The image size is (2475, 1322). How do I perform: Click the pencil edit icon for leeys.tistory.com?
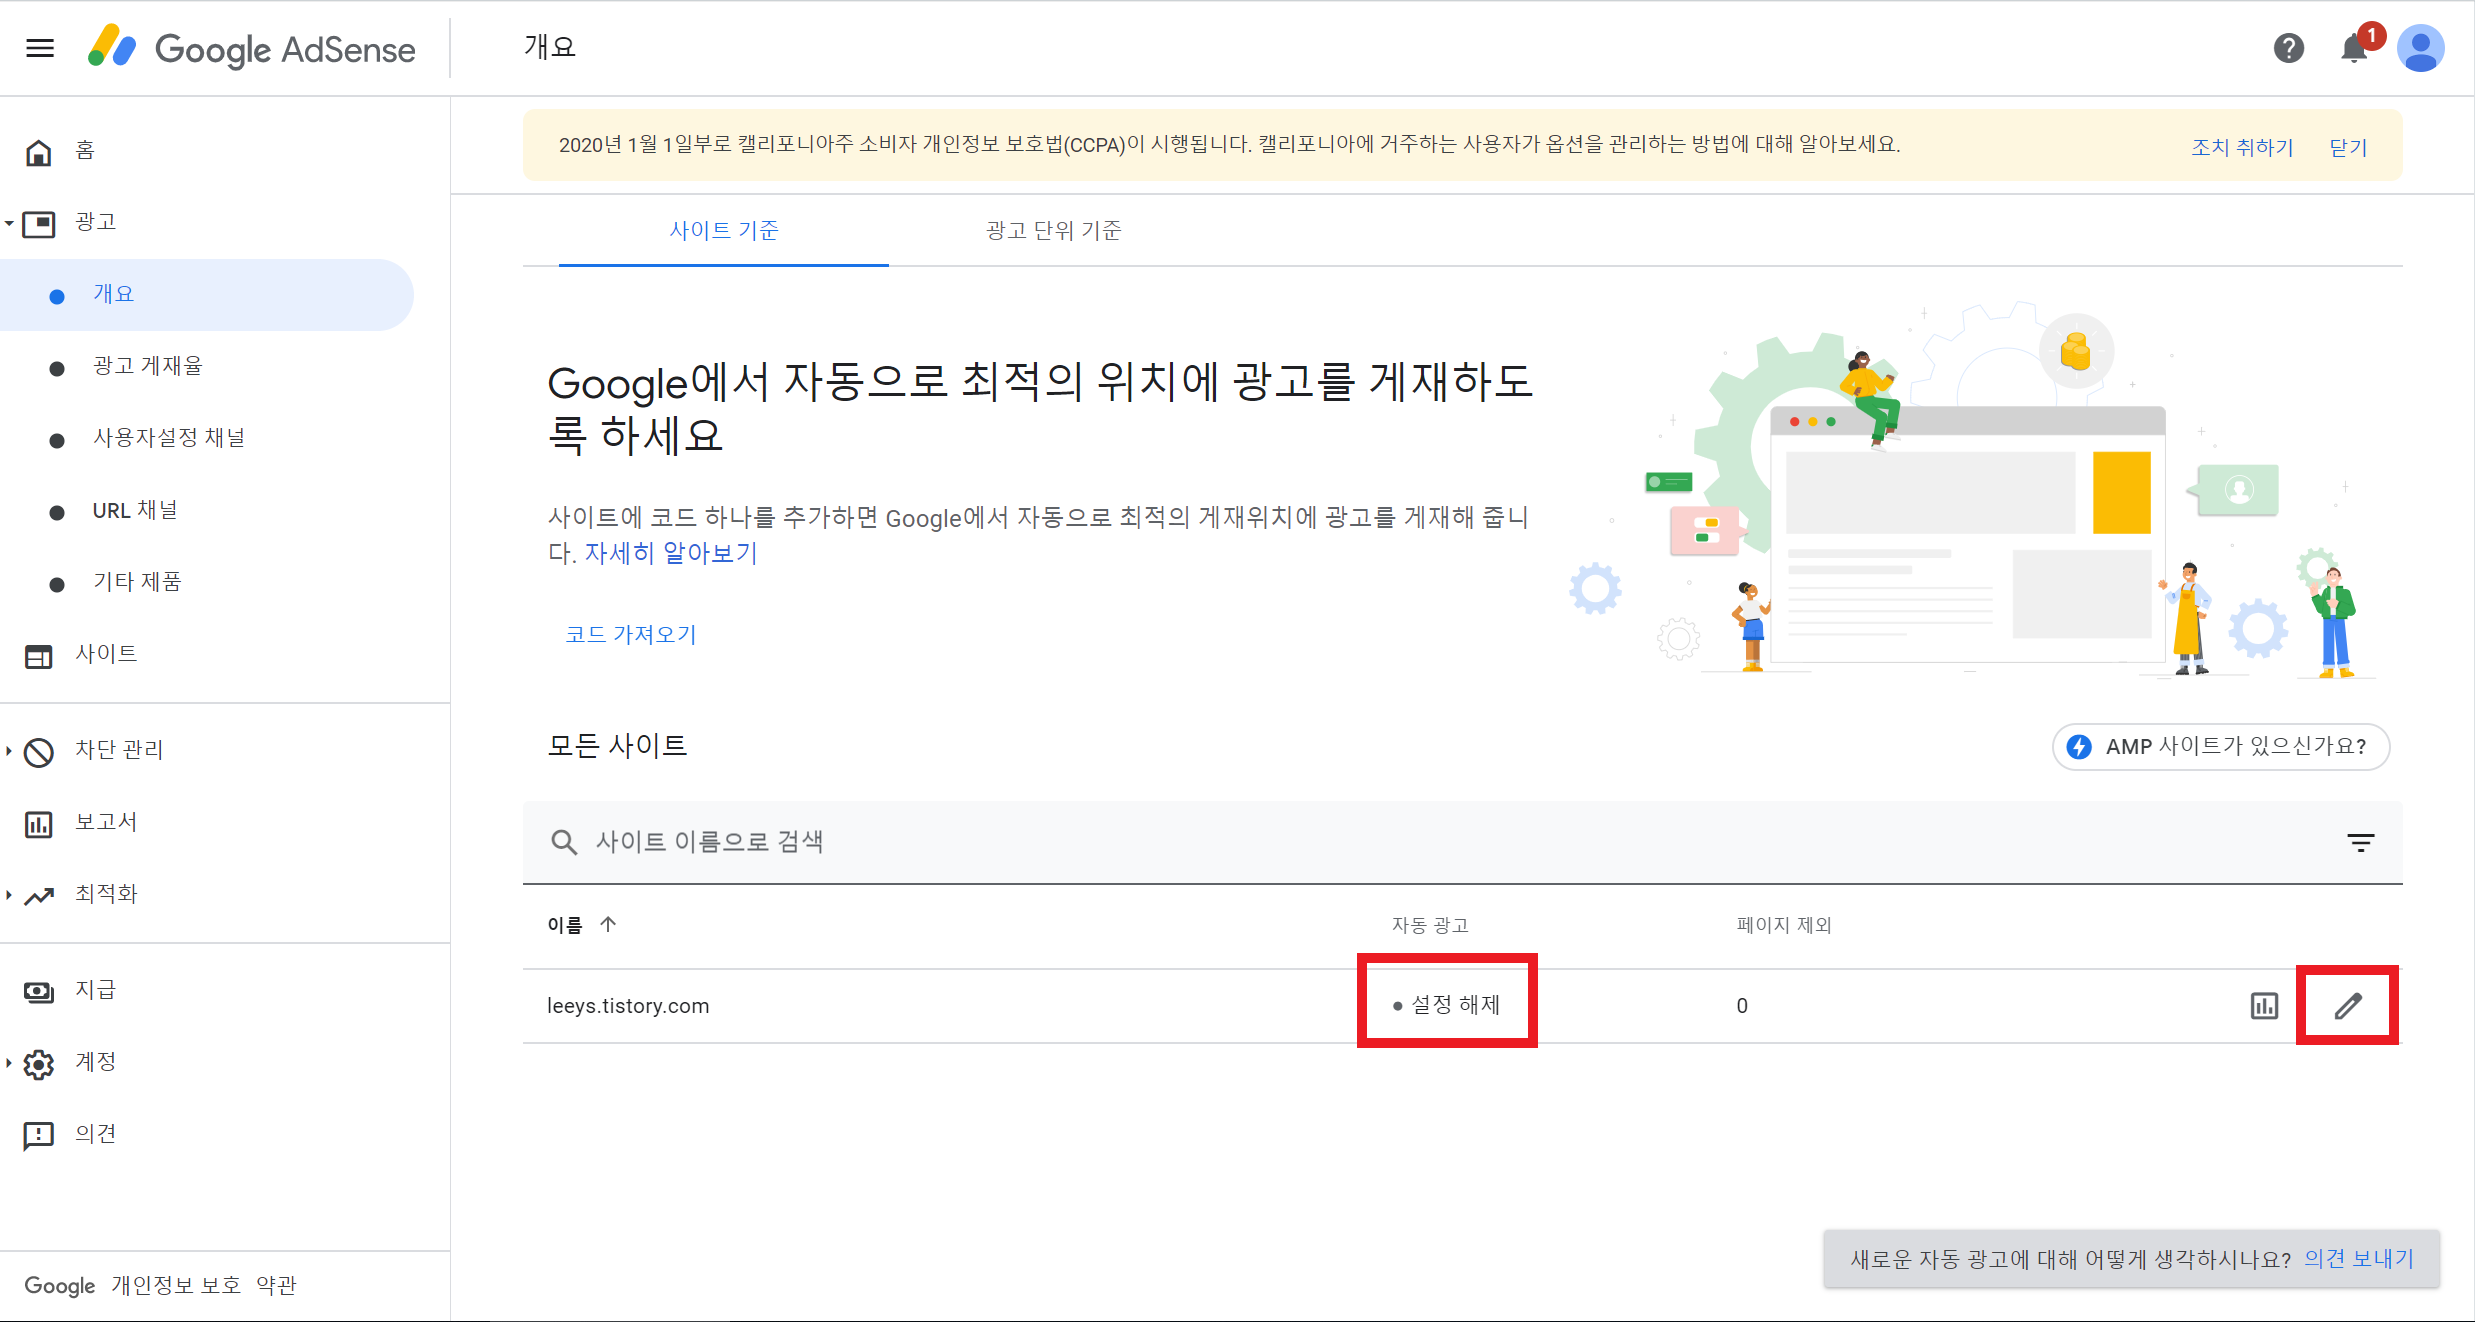2347,1006
